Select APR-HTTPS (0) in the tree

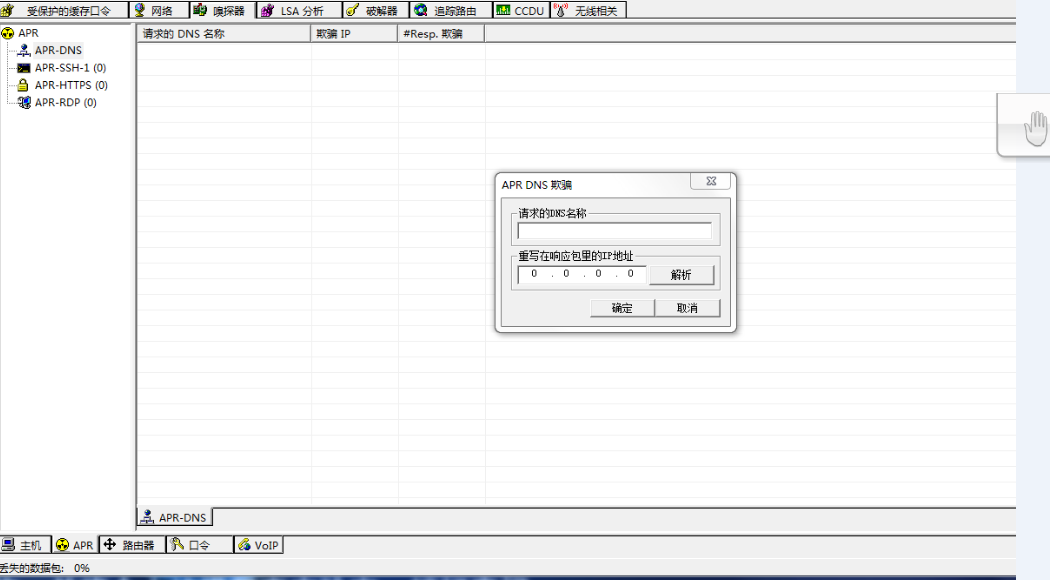(x=71, y=85)
